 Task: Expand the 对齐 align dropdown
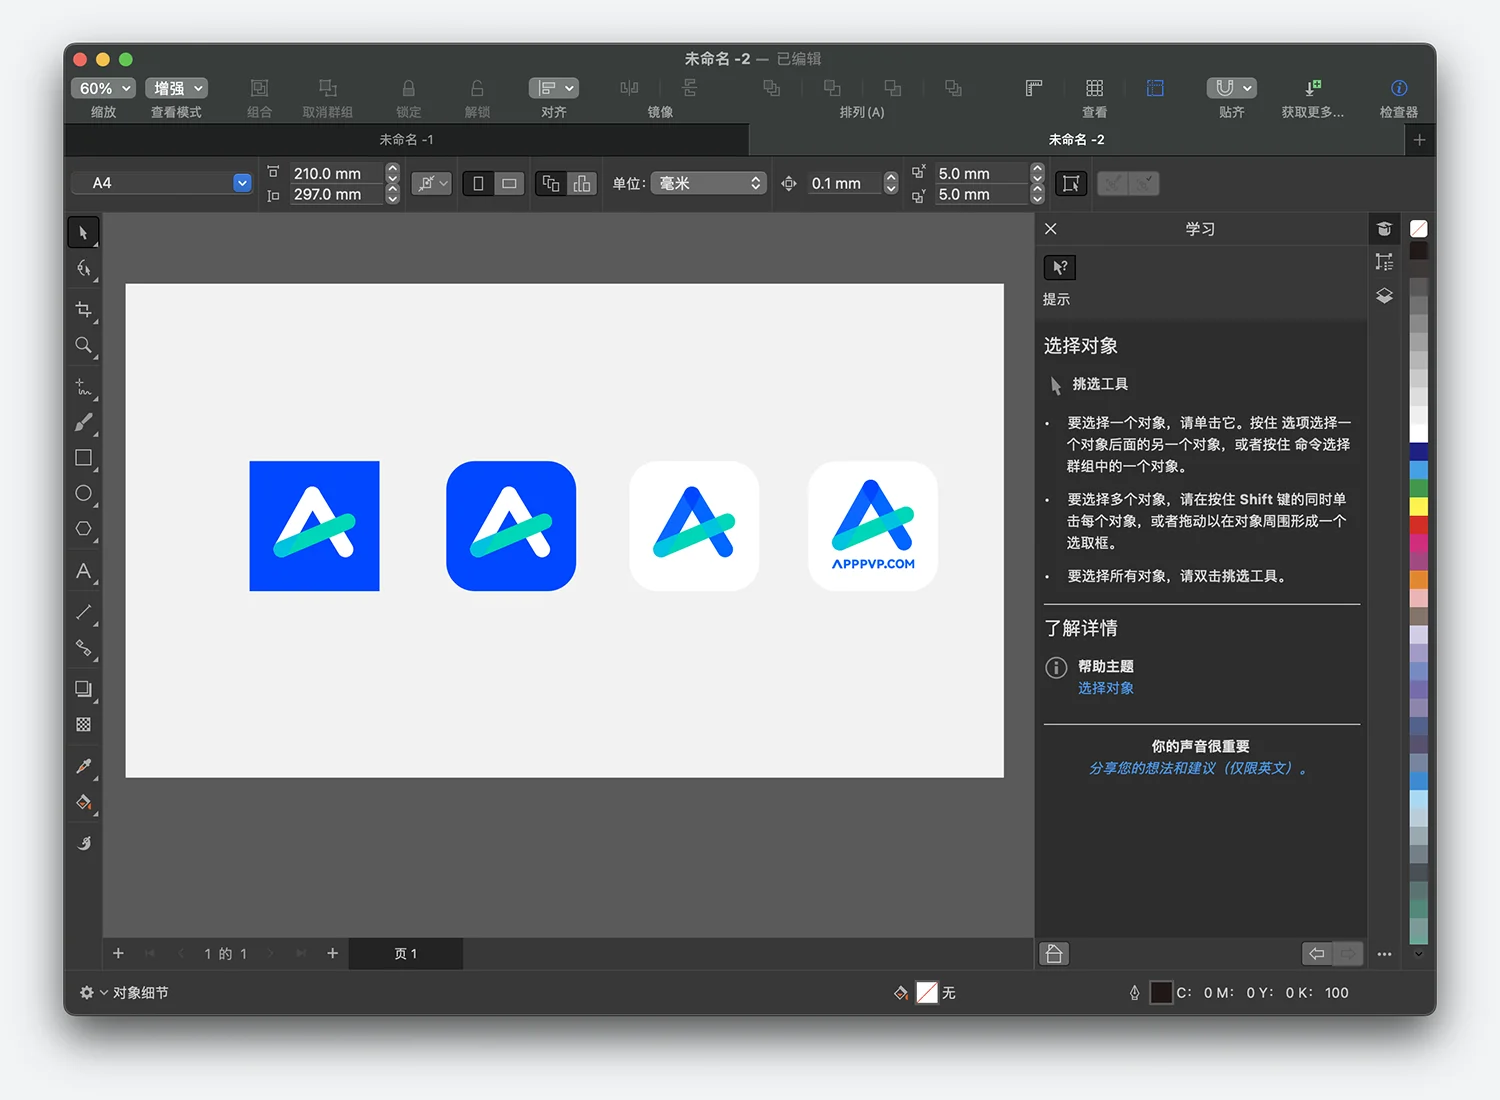tap(554, 88)
